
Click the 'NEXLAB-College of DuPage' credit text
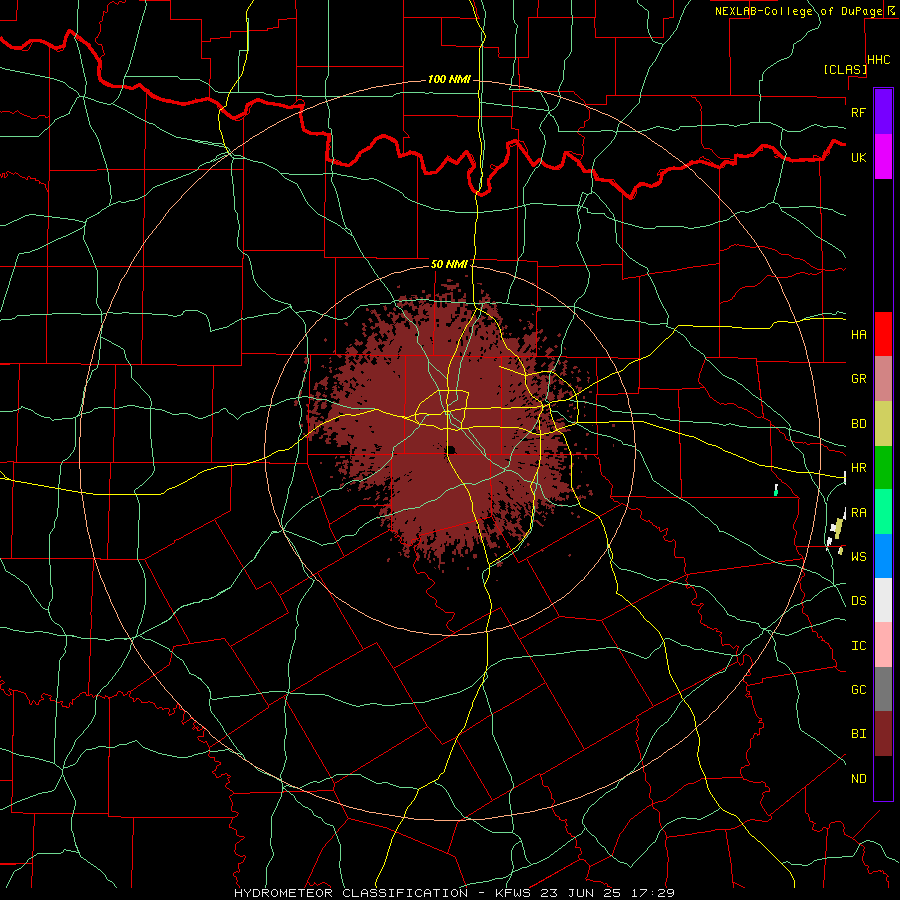pos(798,11)
